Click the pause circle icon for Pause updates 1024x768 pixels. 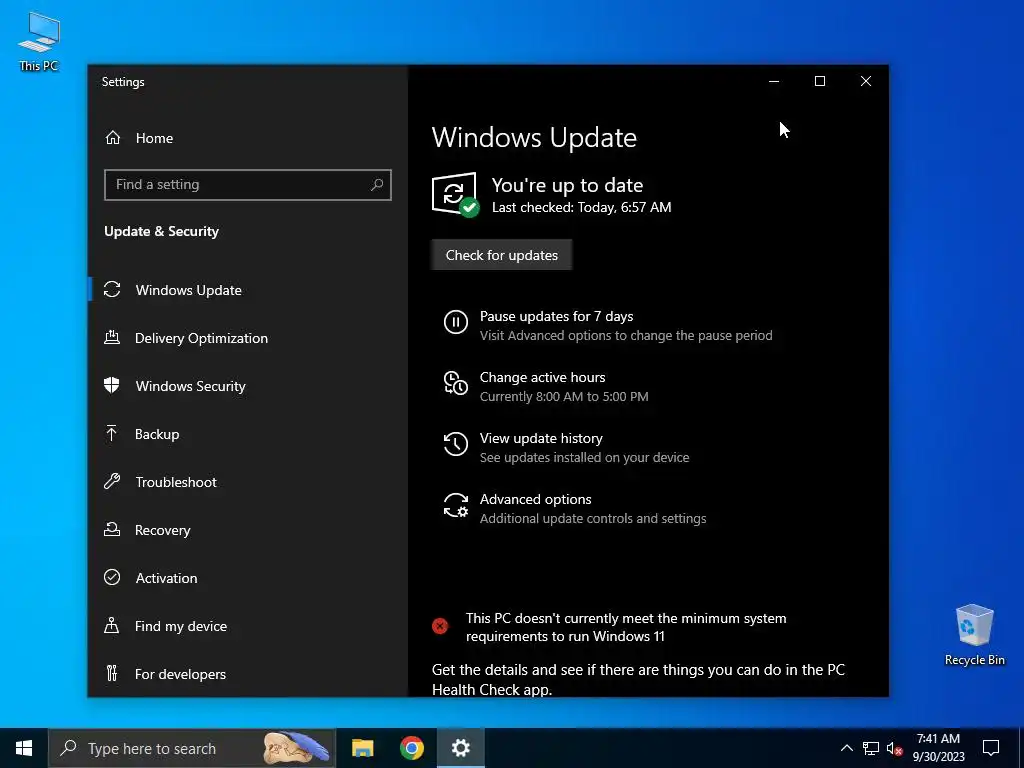[456, 322]
